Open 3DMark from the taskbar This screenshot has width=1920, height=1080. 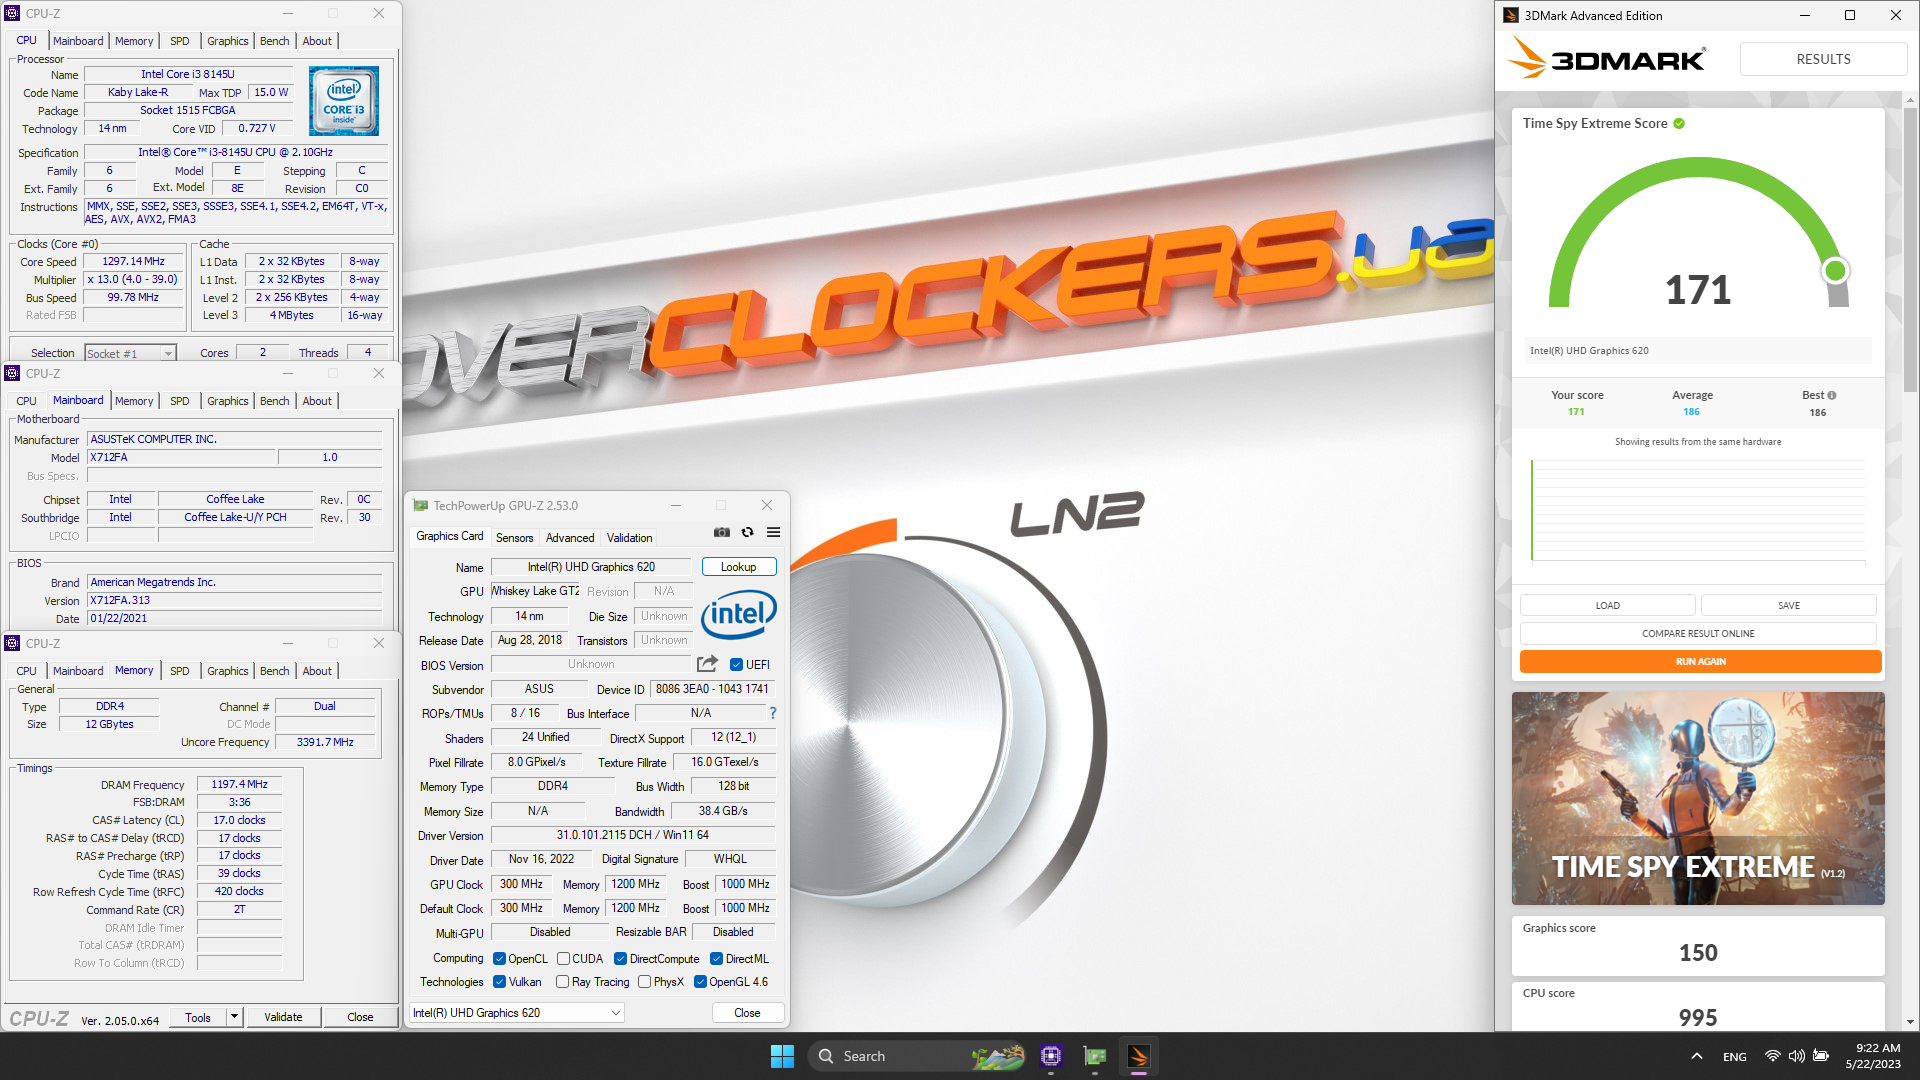(x=1139, y=1056)
